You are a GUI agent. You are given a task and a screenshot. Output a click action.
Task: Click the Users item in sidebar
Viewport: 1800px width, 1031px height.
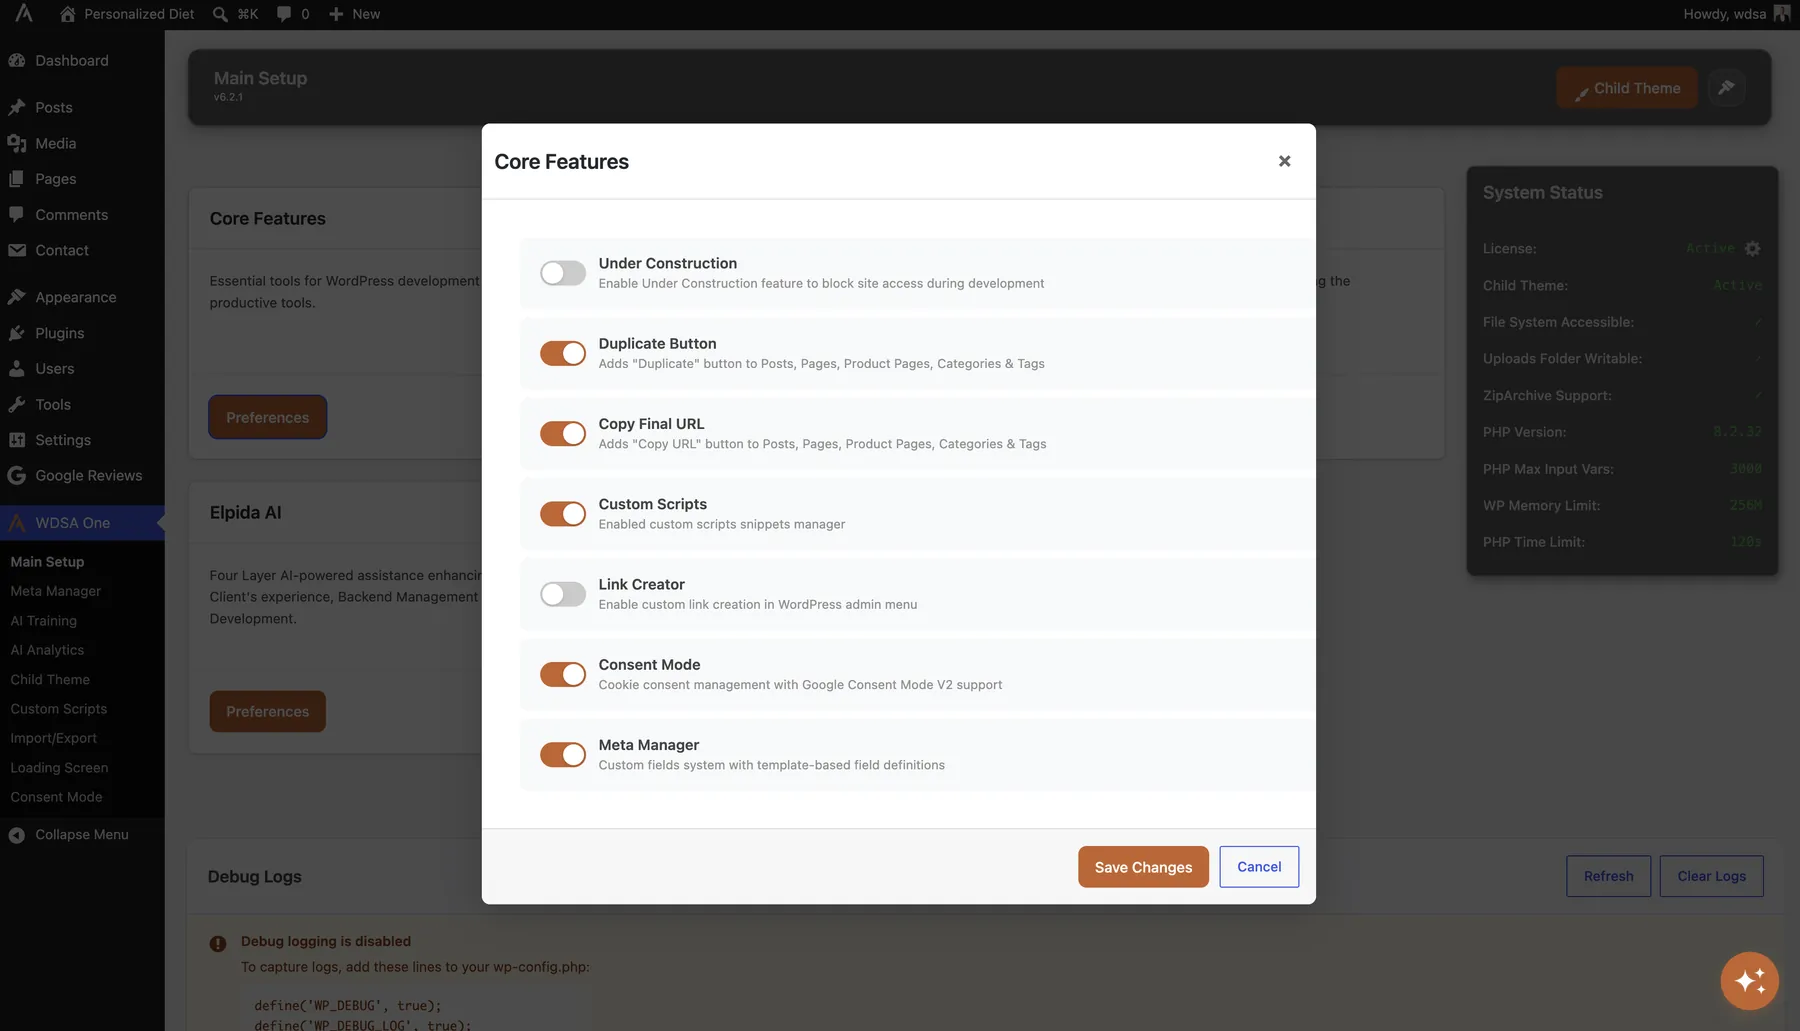(x=54, y=369)
